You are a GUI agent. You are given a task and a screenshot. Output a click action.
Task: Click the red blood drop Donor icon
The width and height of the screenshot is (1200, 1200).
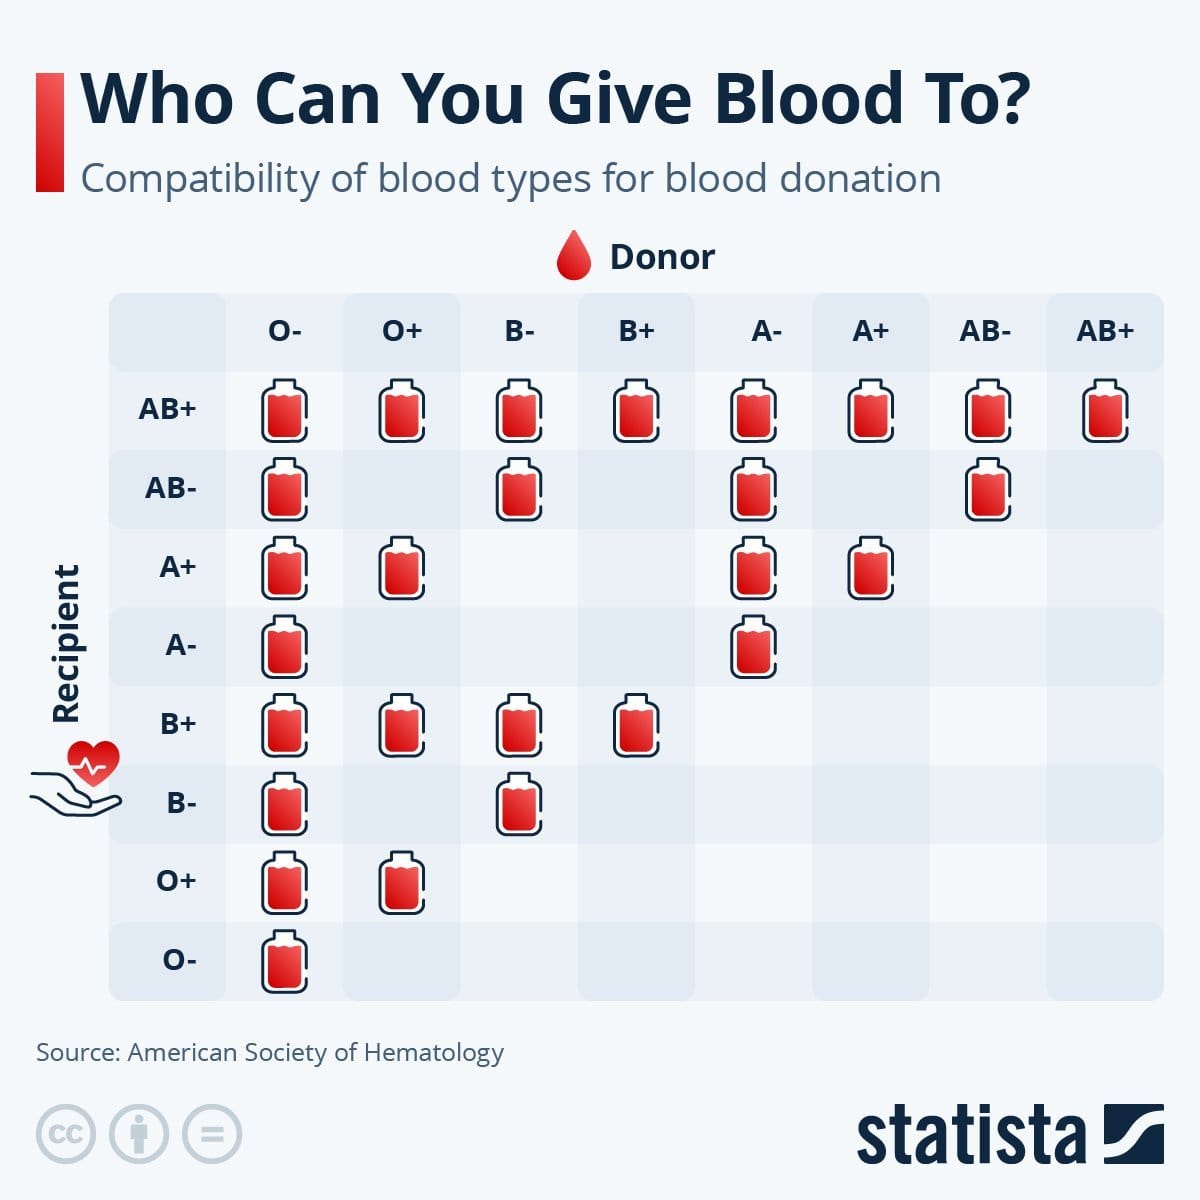pos(573,256)
